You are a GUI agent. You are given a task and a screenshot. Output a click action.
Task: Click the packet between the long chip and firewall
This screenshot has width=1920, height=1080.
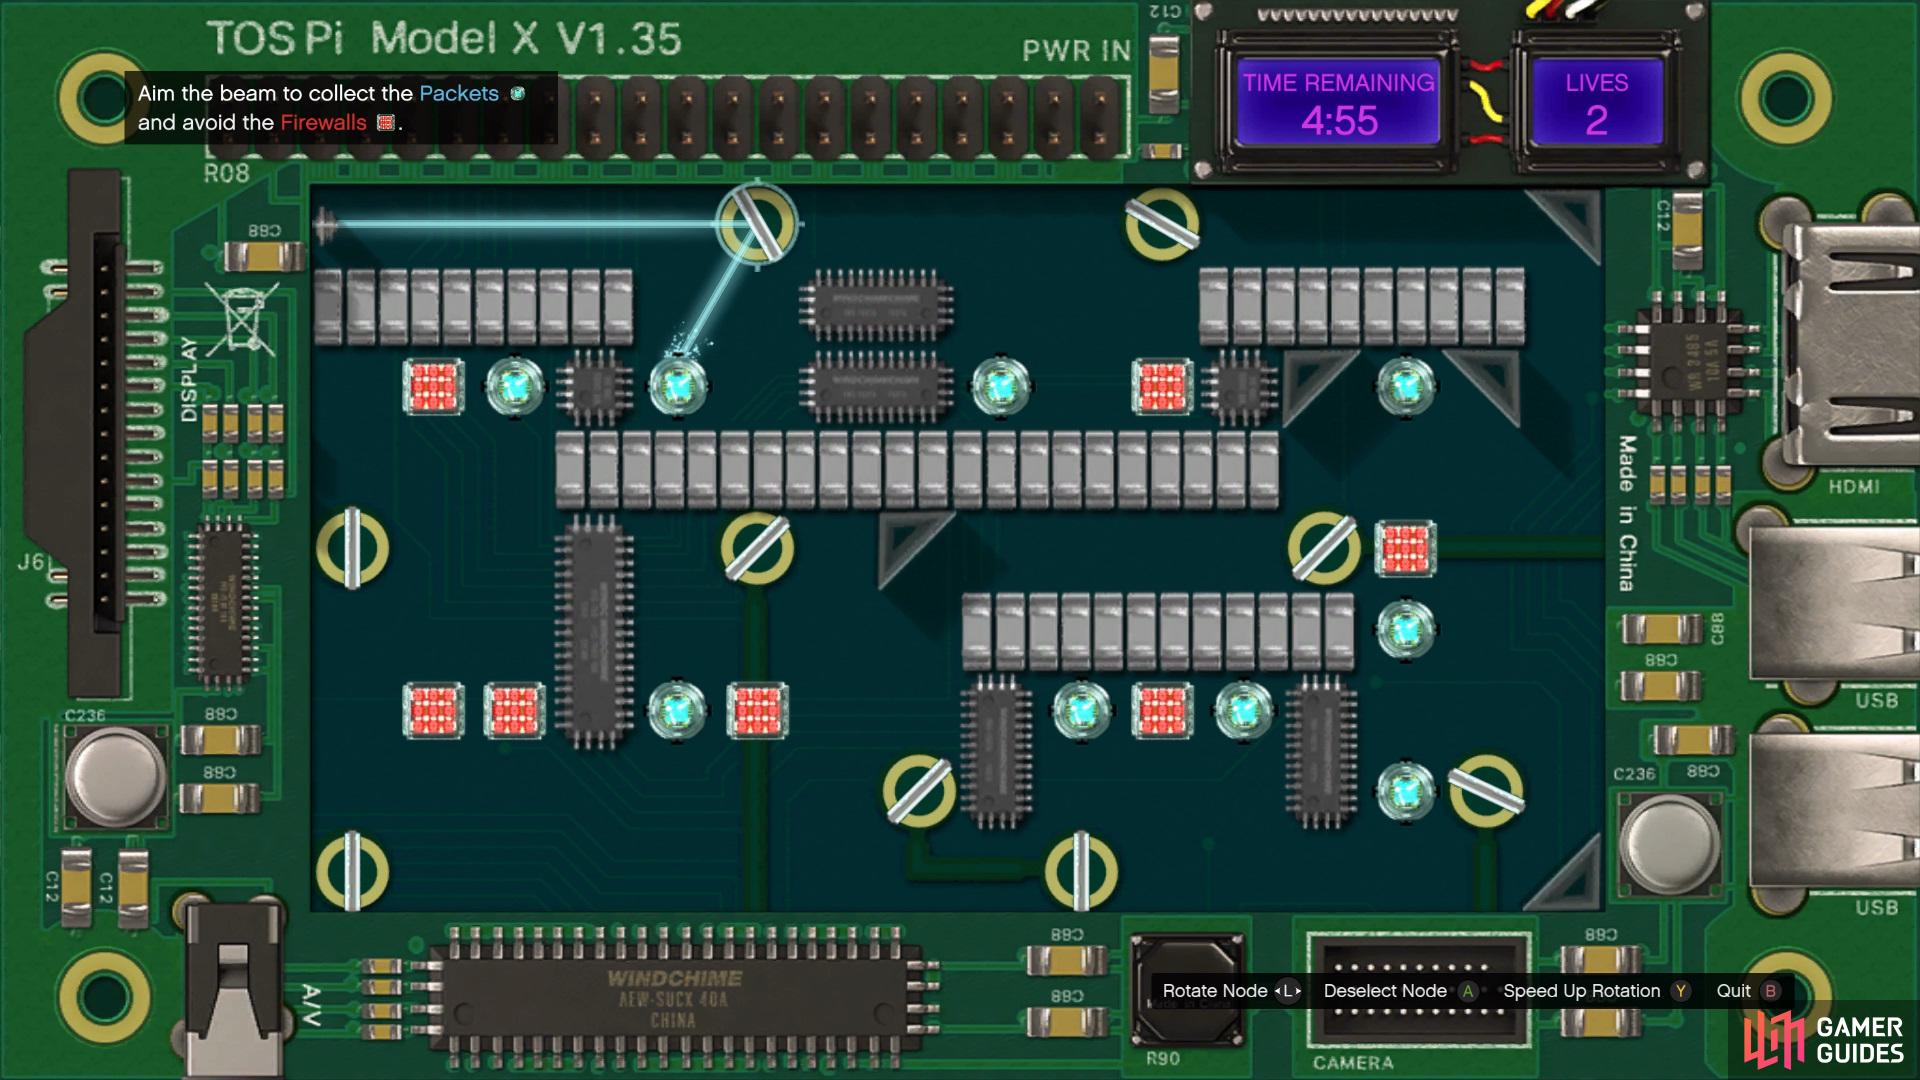677,711
